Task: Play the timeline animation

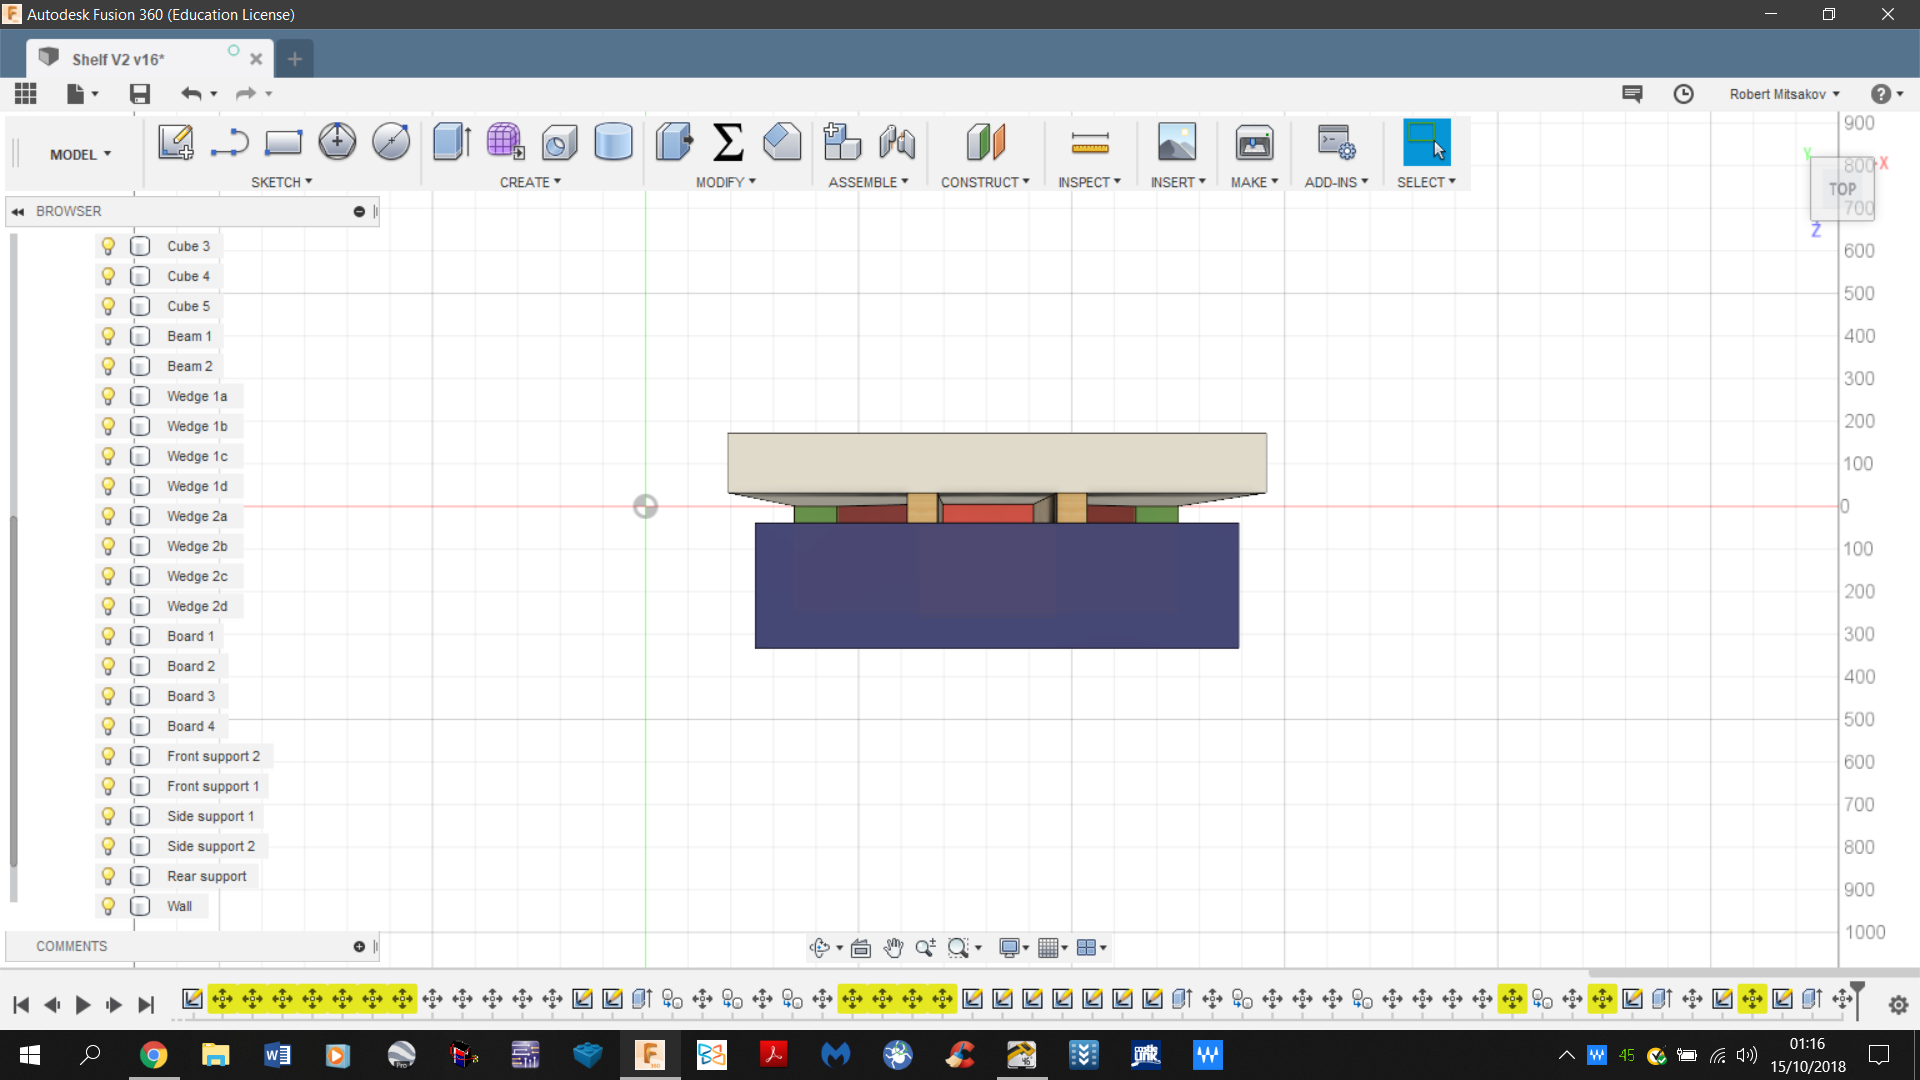Action: pyautogui.click(x=83, y=1004)
